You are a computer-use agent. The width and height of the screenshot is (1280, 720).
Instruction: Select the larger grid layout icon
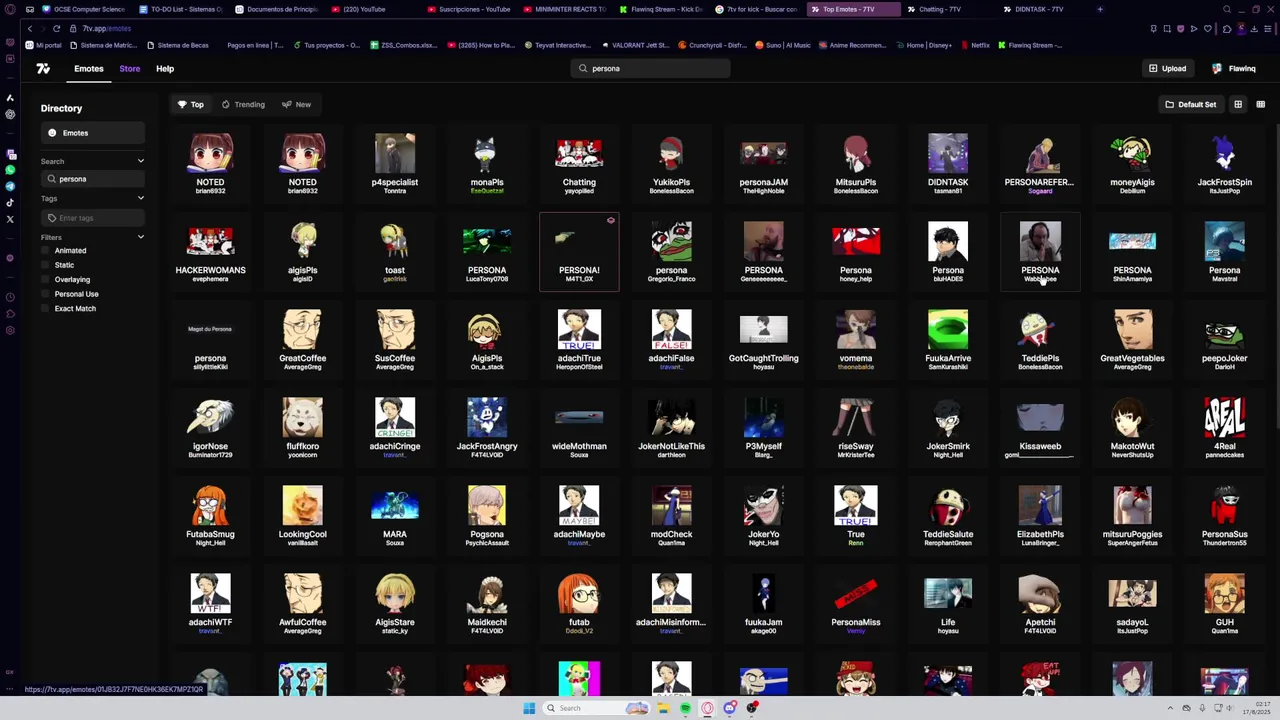(x=1238, y=104)
